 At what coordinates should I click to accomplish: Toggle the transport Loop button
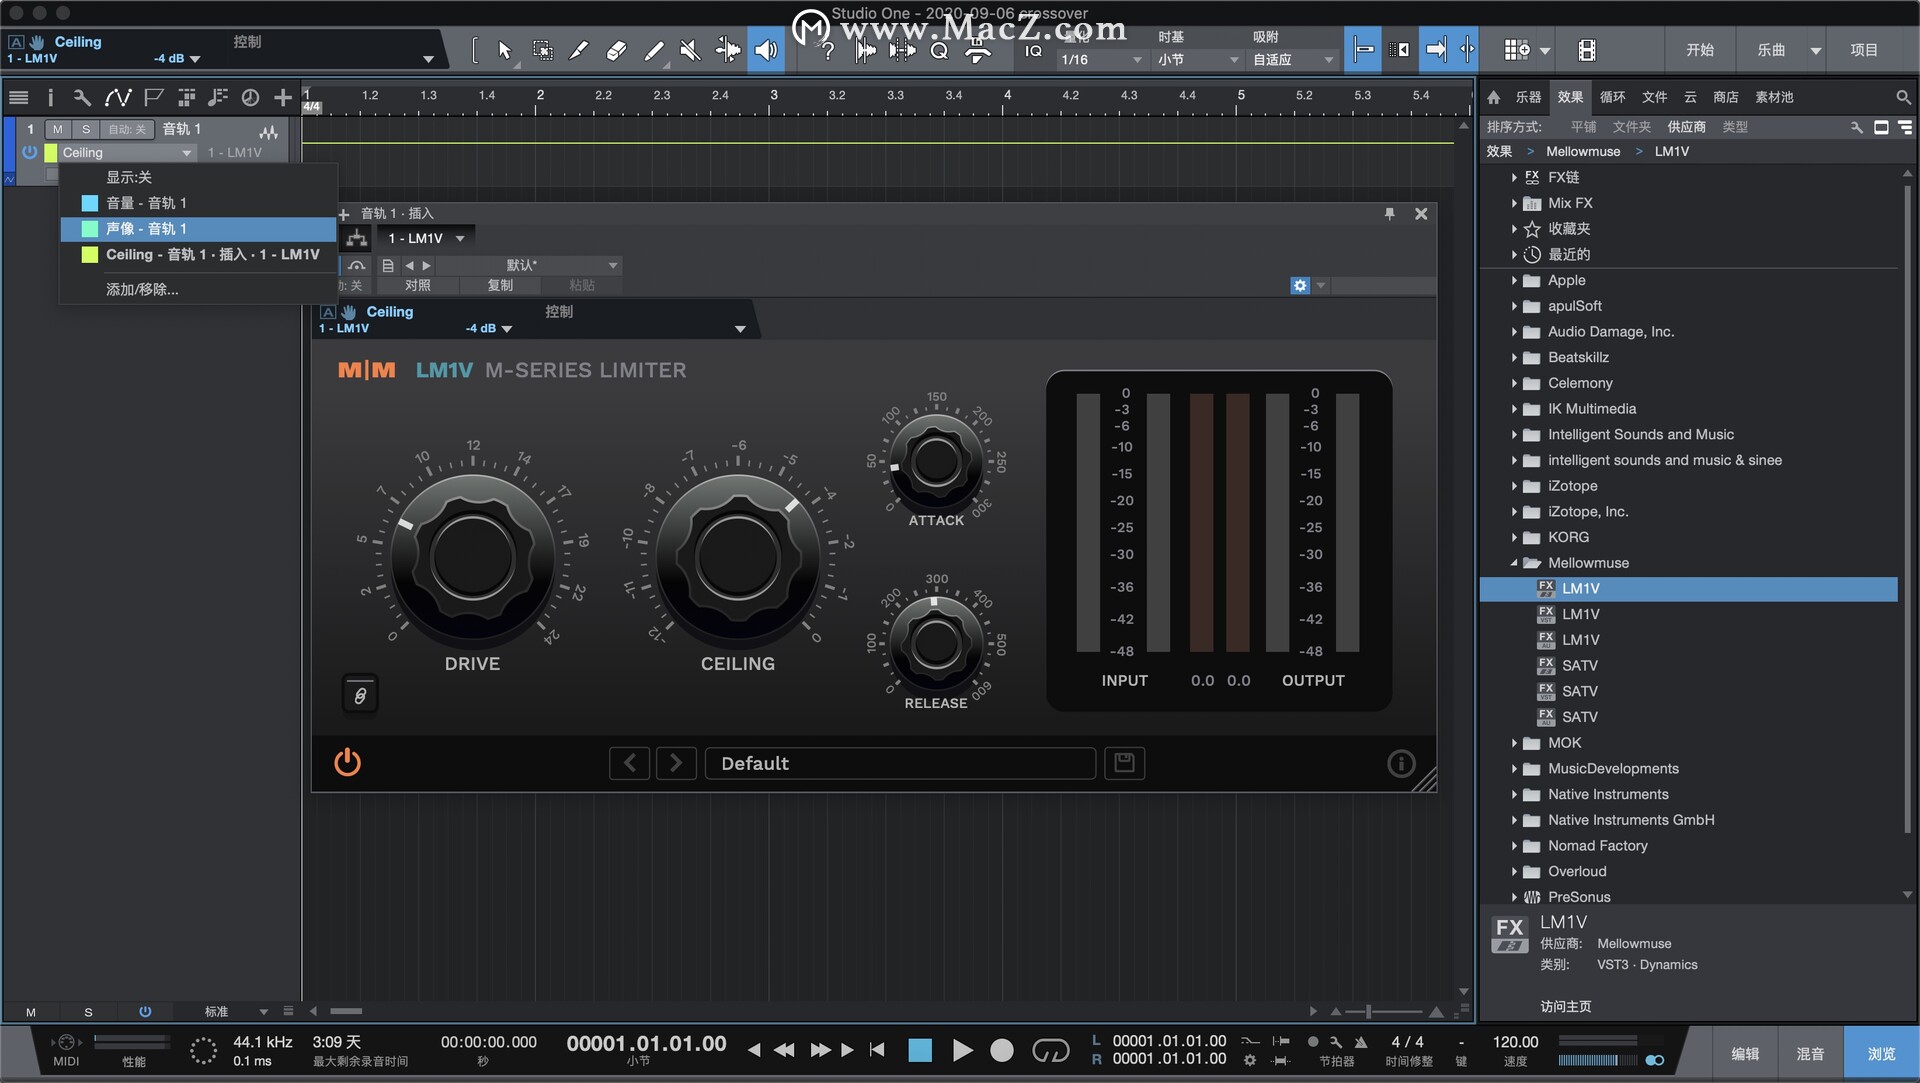point(1050,1050)
